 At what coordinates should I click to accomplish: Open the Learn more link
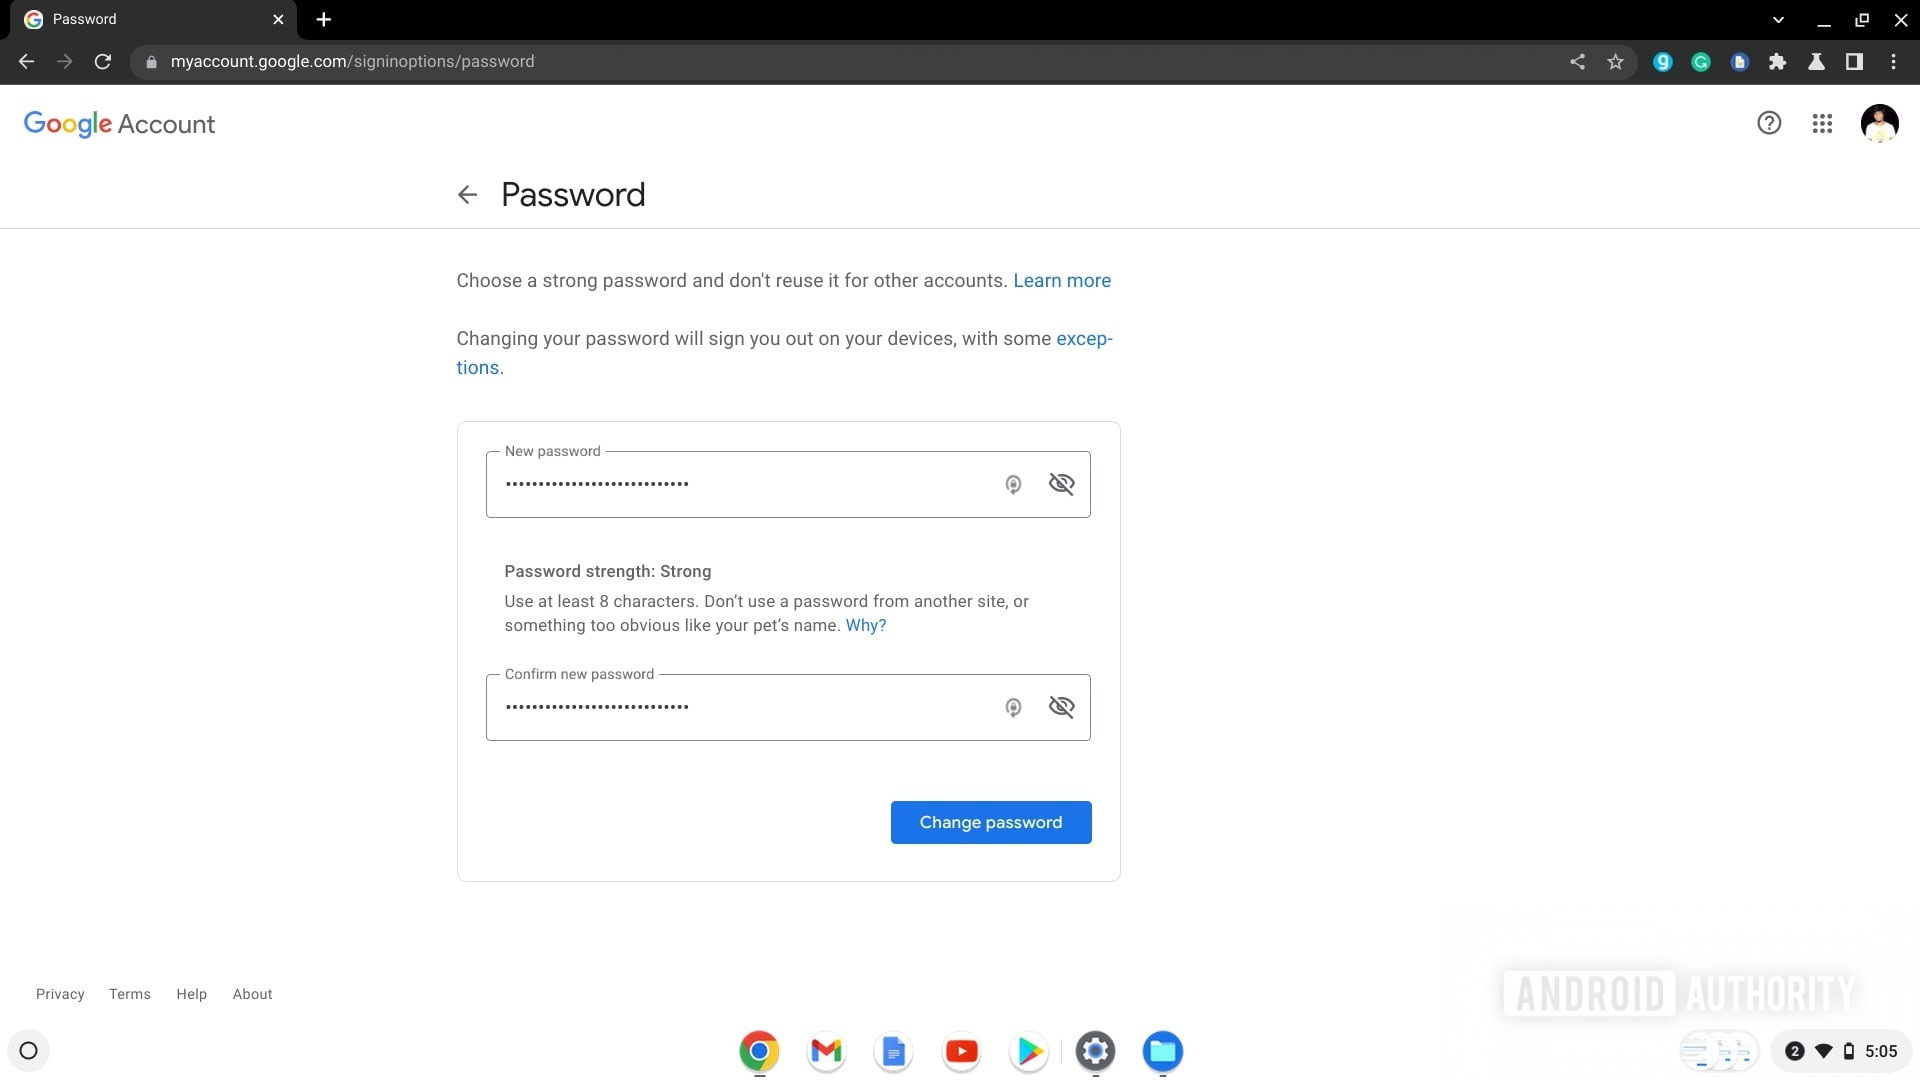click(x=1062, y=281)
